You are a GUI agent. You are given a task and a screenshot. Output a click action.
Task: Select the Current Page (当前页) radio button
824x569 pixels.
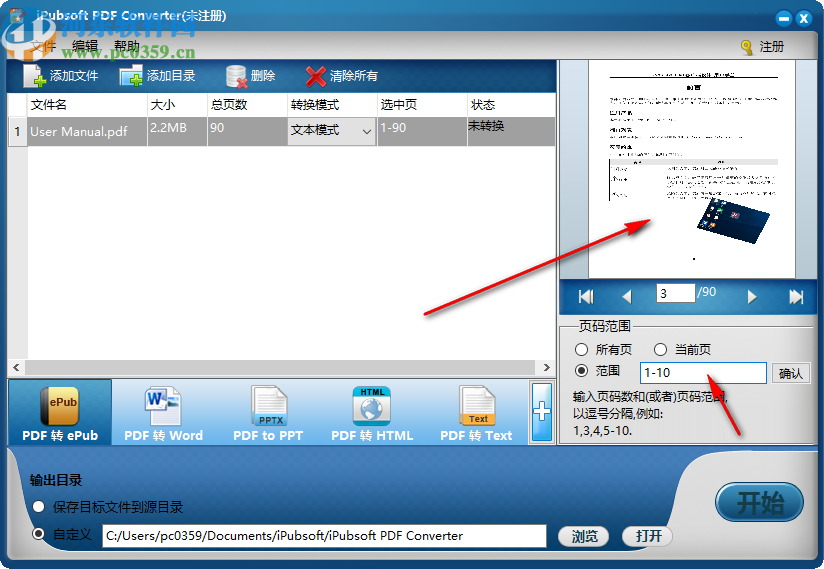point(660,349)
